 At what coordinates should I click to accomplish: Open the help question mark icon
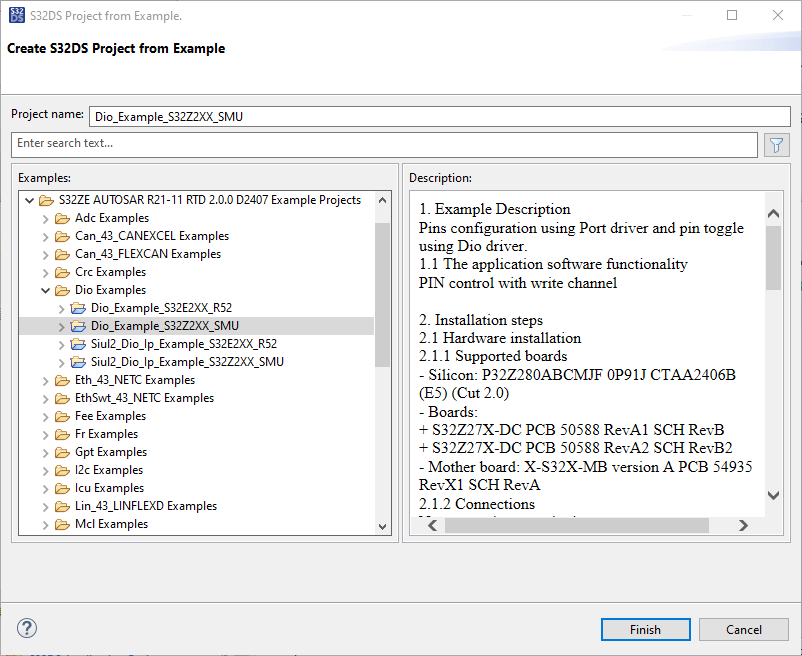(27, 629)
